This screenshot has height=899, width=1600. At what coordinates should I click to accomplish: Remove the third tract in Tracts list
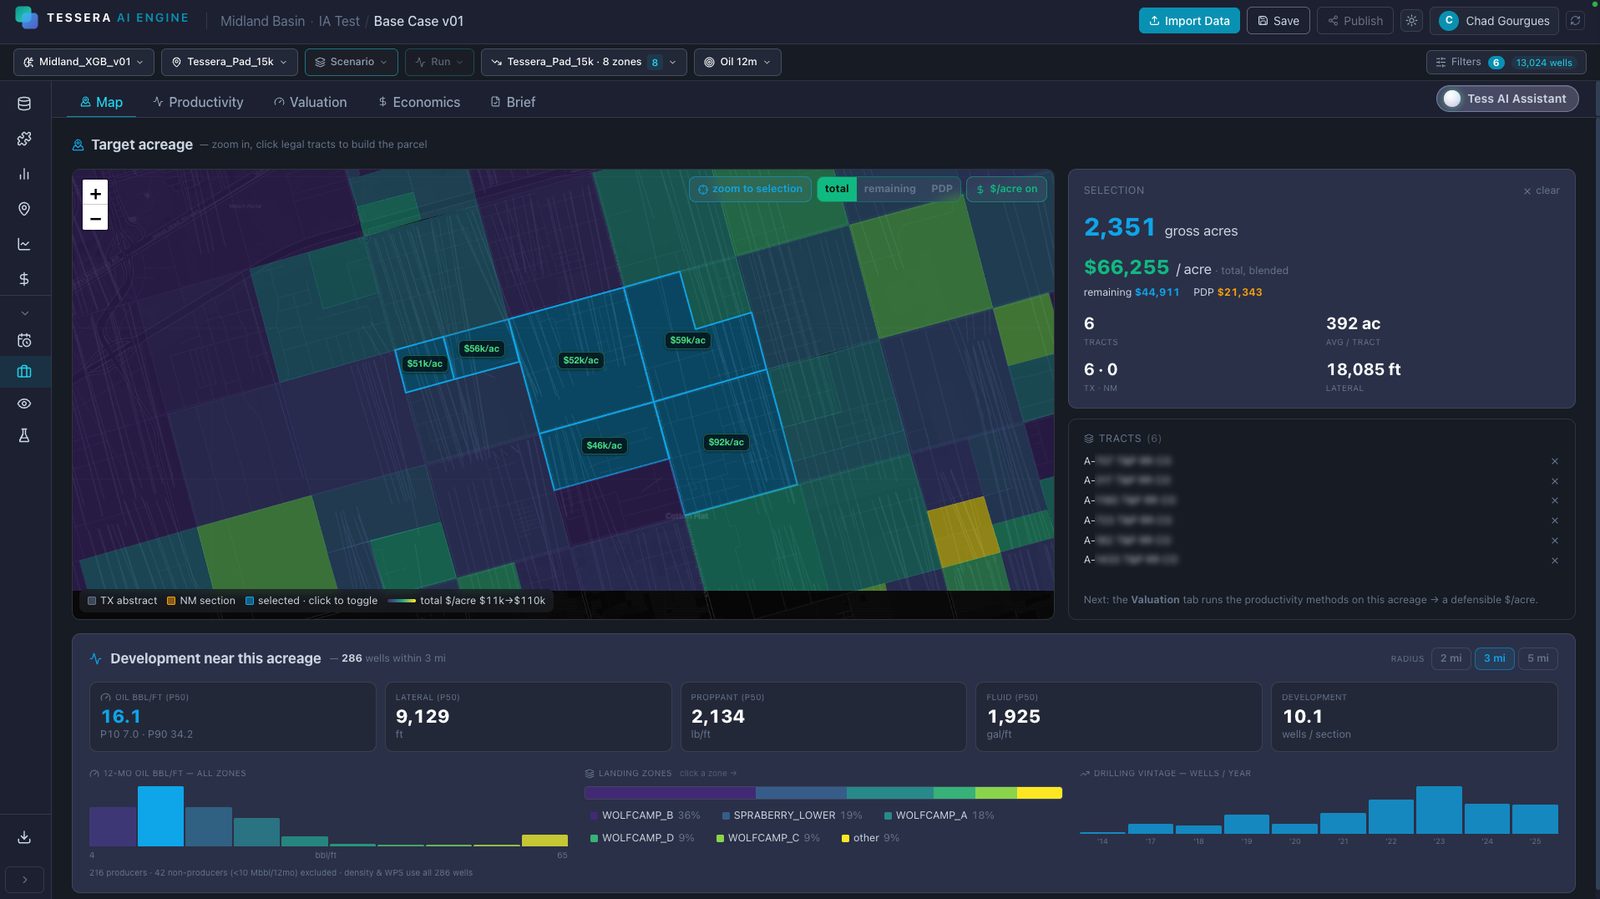click(x=1554, y=501)
